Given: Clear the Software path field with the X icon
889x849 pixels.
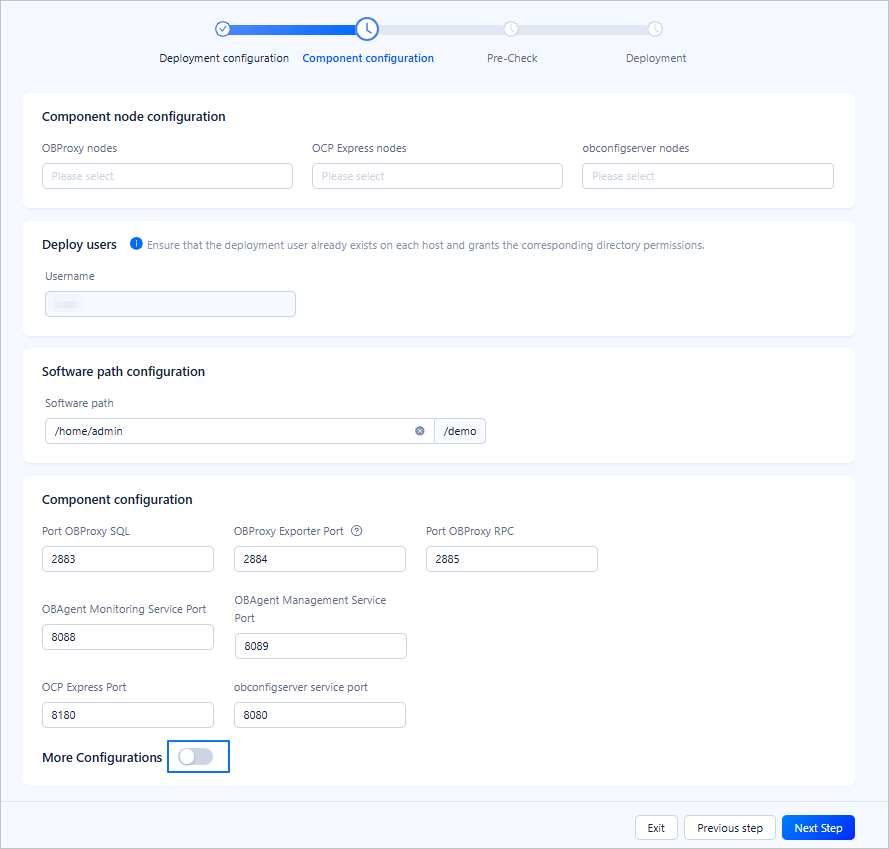Looking at the screenshot, I should pyautogui.click(x=420, y=431).
